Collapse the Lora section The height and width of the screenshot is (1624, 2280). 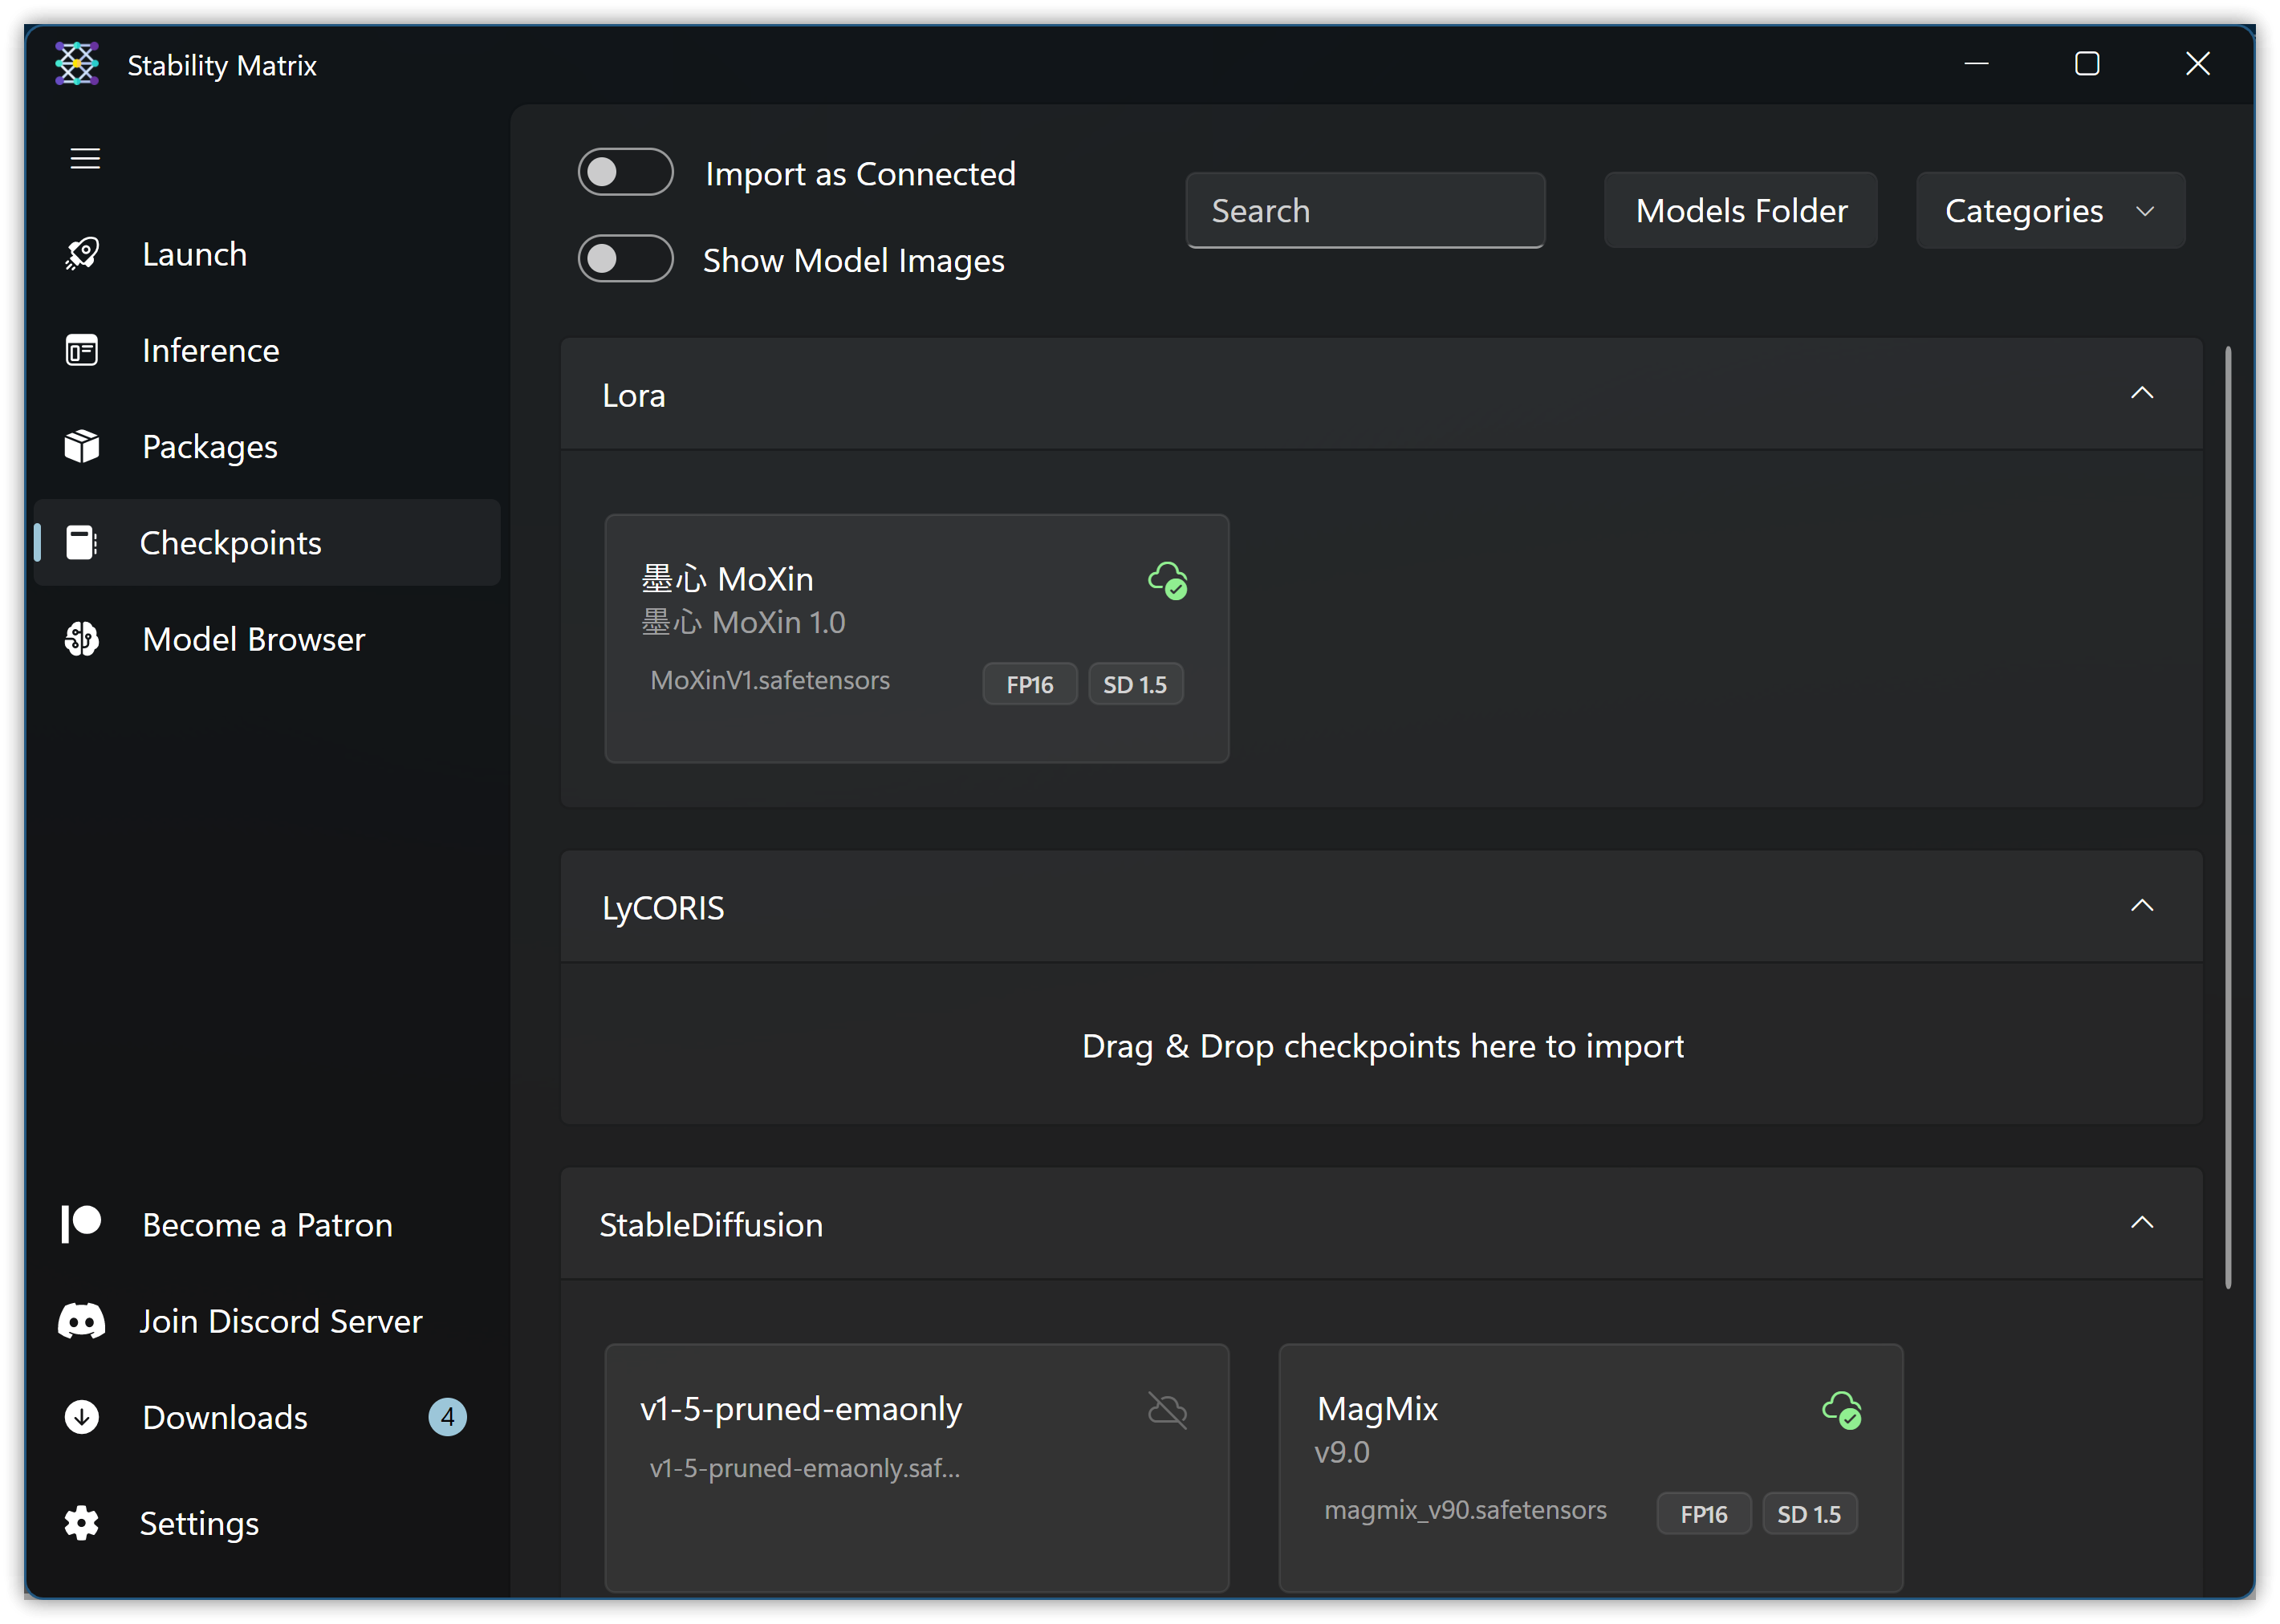tap(2141, 393)
